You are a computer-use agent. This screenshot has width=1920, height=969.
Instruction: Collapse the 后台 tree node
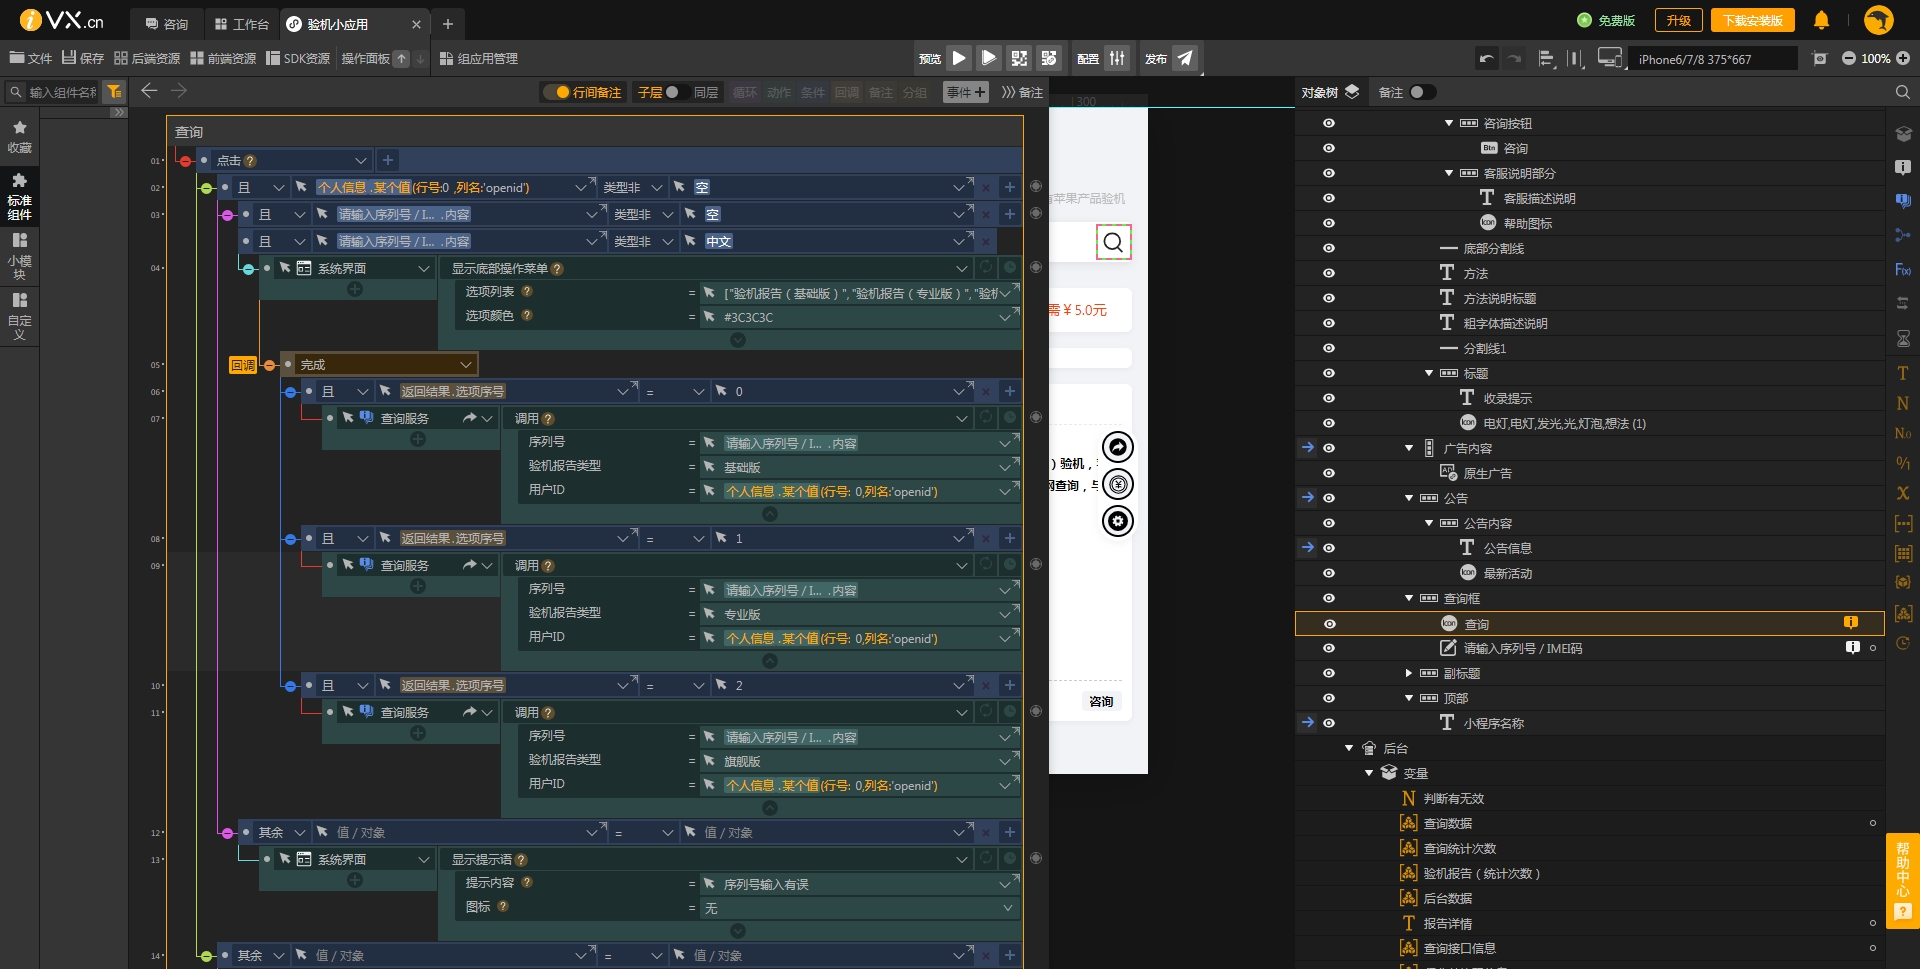[x=1349, y=748]
